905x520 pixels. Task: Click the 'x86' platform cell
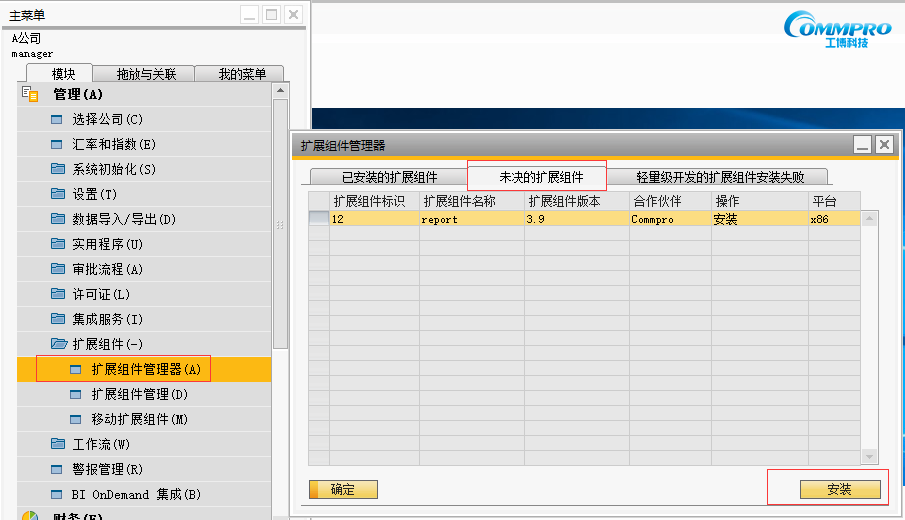pos(835,219)
